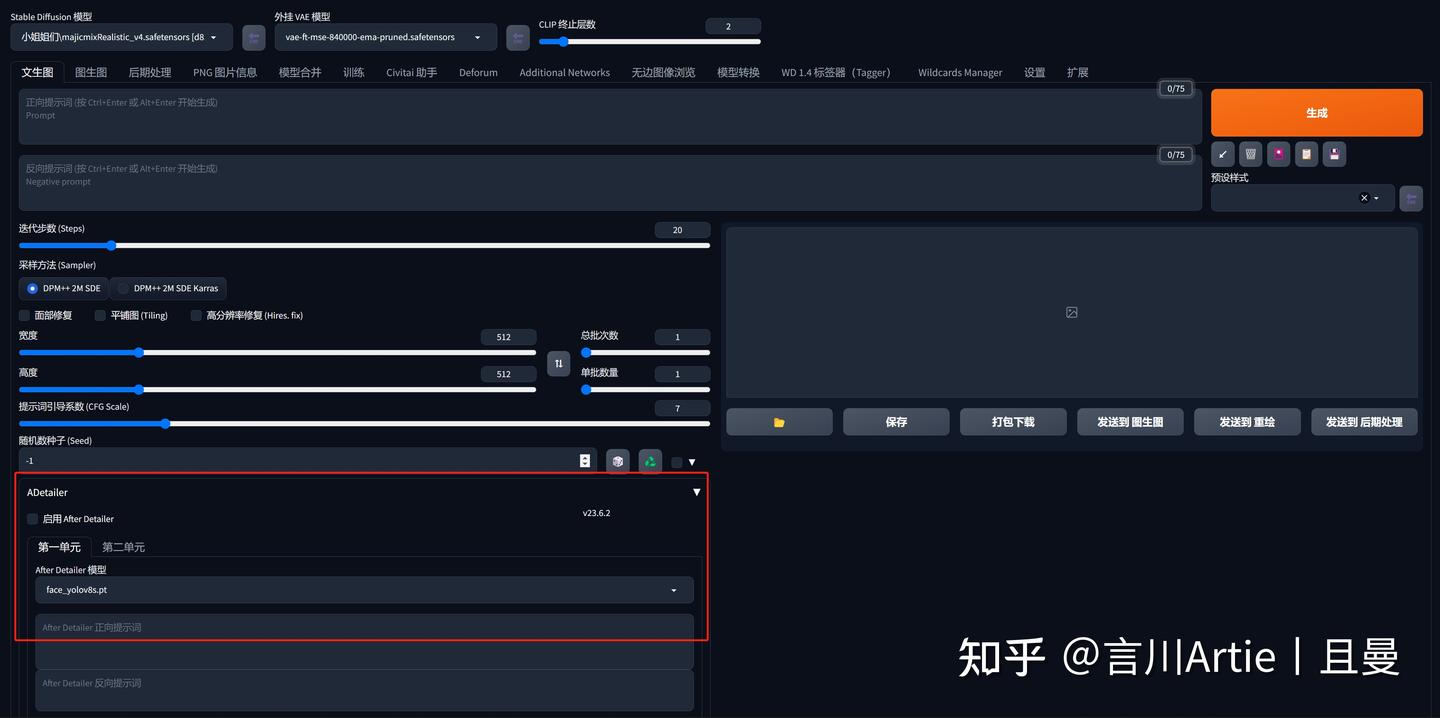The image size is (1440, 718).
Task: Select the 第二单元 ADetailer tab
Action: (x=123, y=547)
